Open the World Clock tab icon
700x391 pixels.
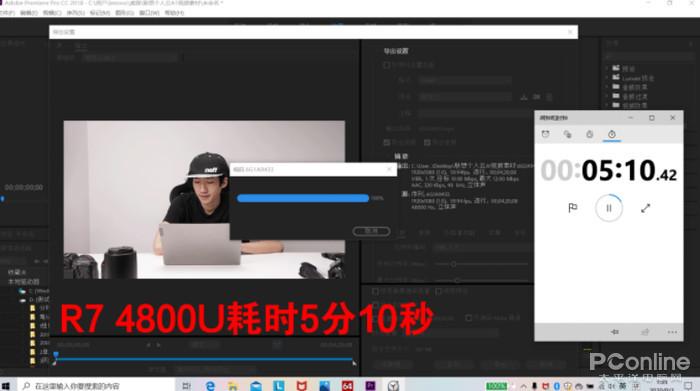(567, 134)
